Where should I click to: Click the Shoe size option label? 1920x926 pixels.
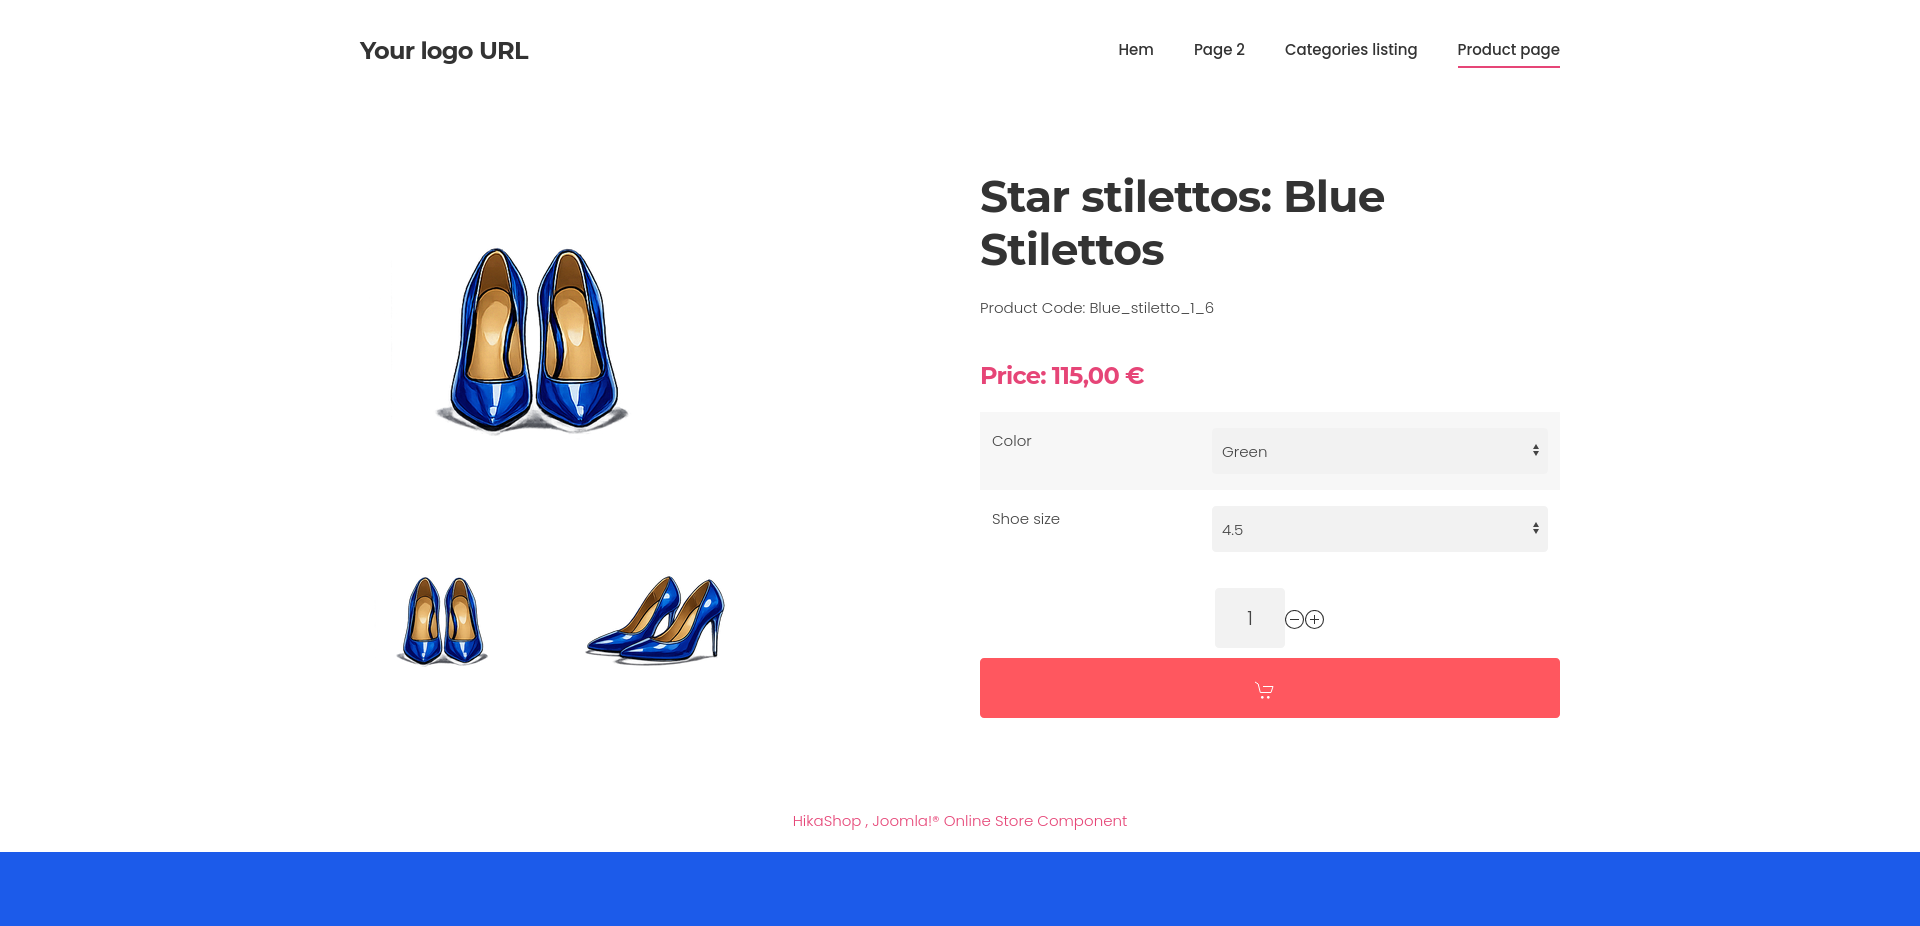point(1025,519)
